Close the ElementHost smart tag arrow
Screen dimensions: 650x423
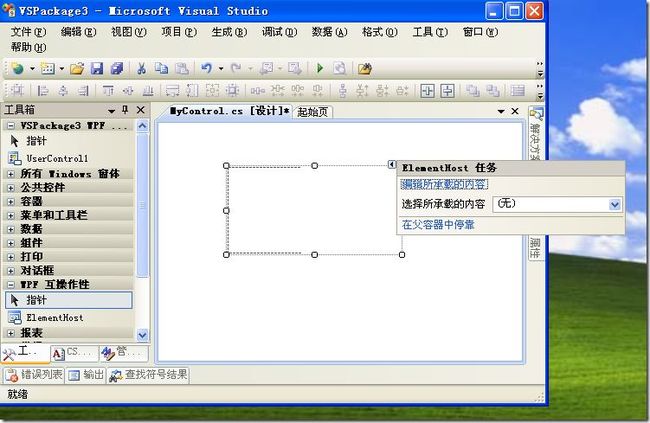click(392, 165)
